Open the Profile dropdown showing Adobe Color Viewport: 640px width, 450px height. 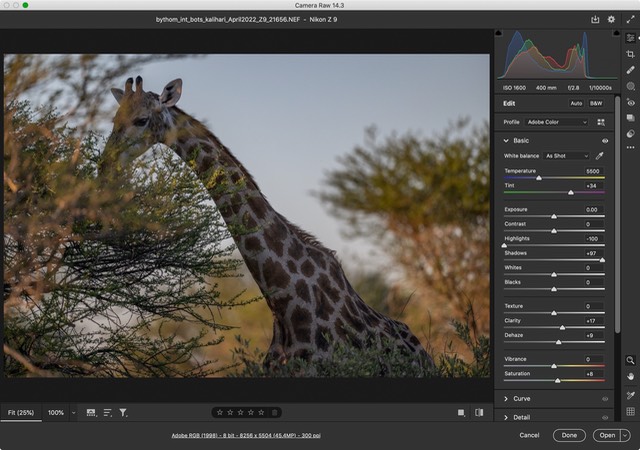(557, 122)
